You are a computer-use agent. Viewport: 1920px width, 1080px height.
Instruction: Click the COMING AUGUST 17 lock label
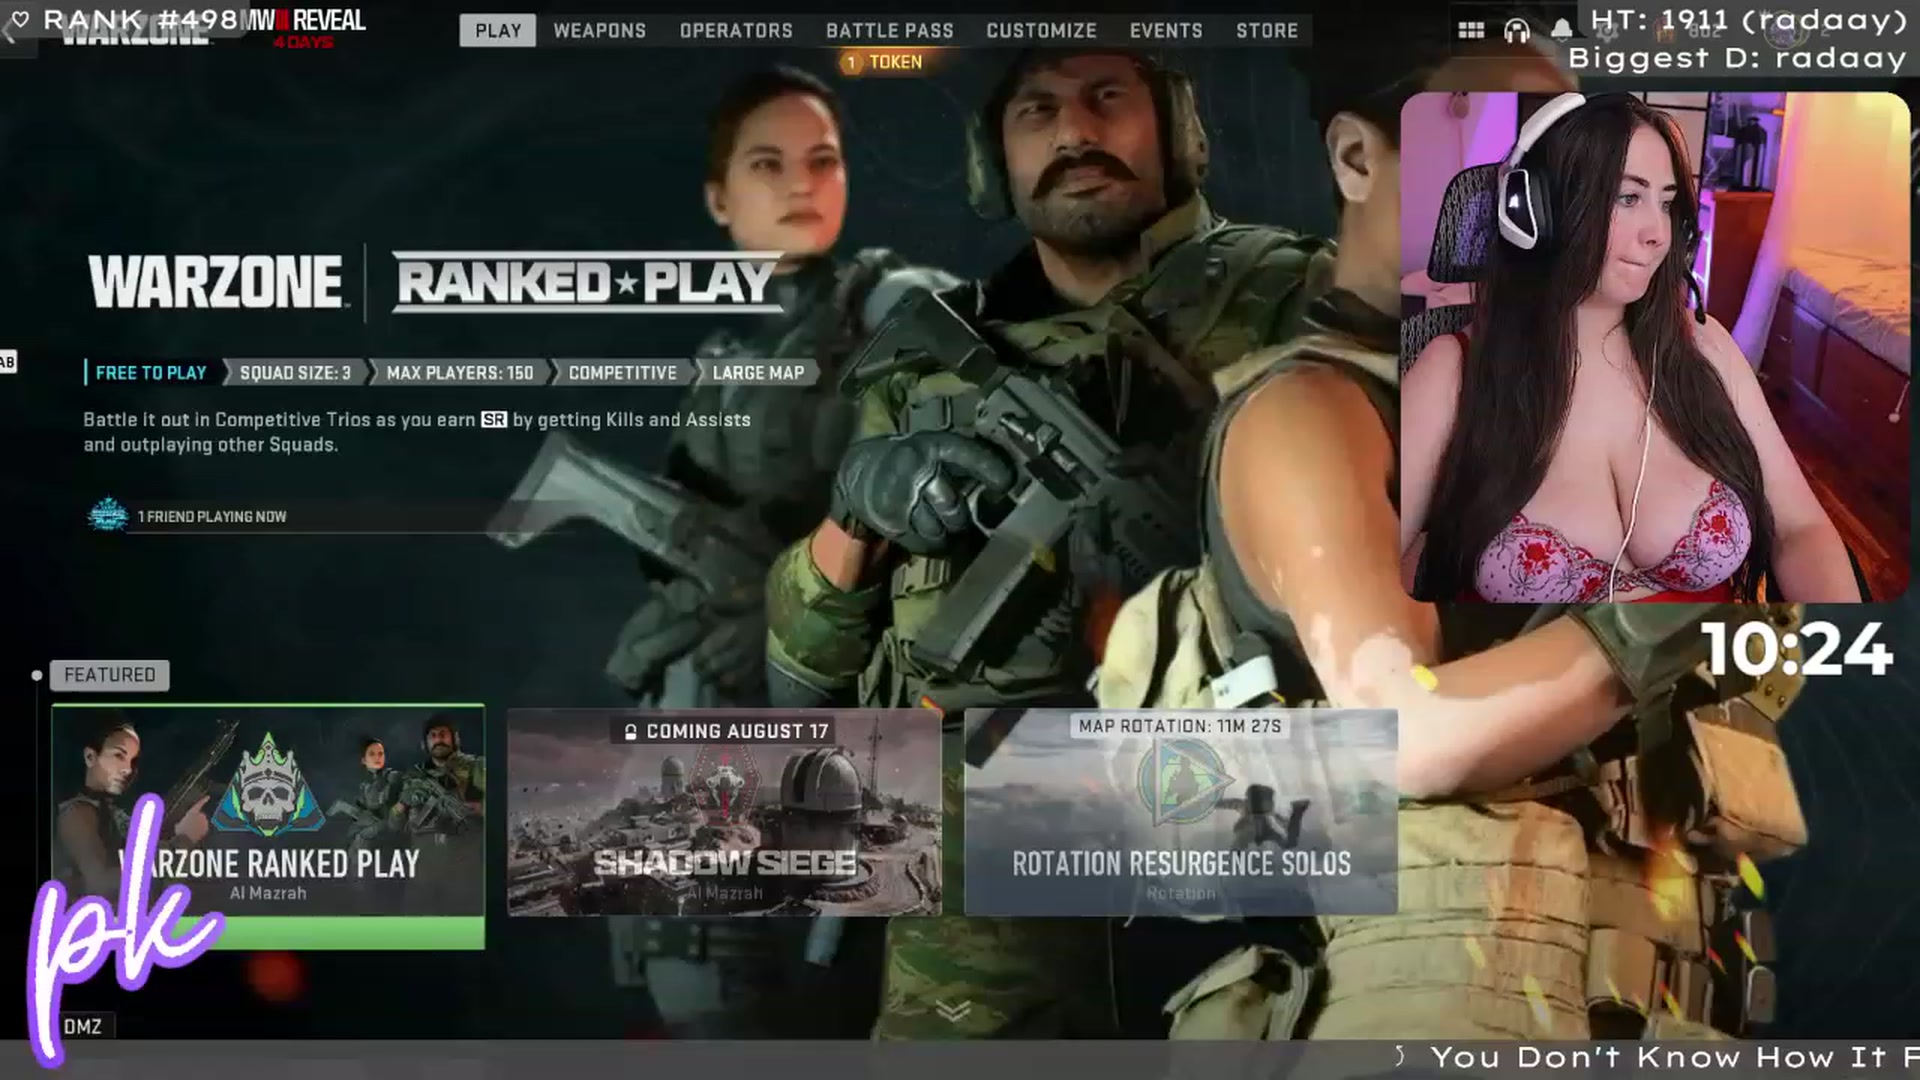pos(726,731)
